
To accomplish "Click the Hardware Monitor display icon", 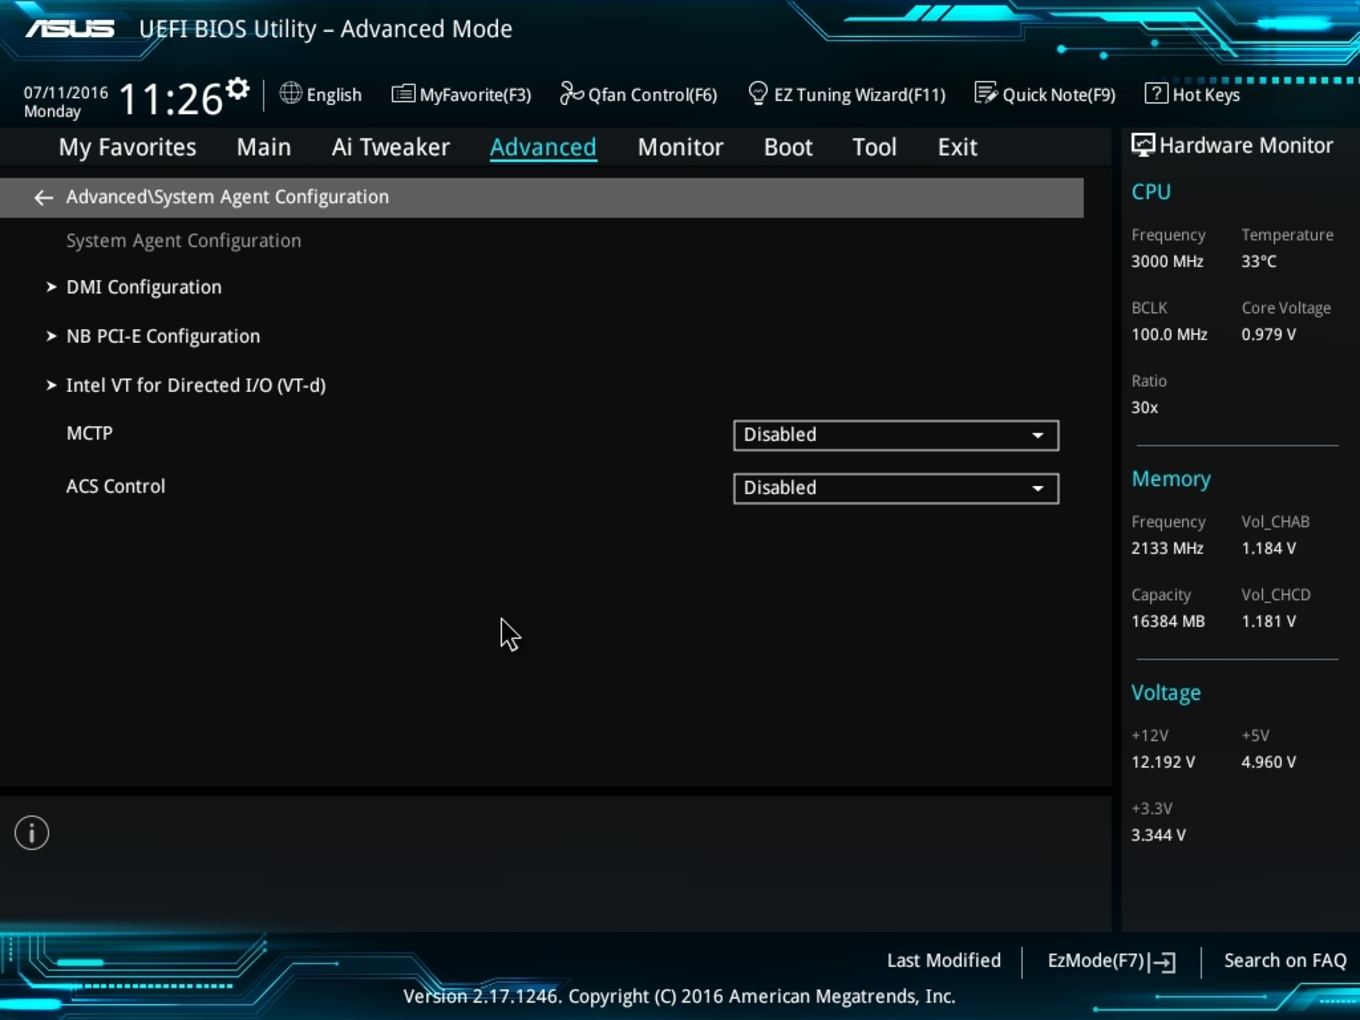I will [1143, 145].
